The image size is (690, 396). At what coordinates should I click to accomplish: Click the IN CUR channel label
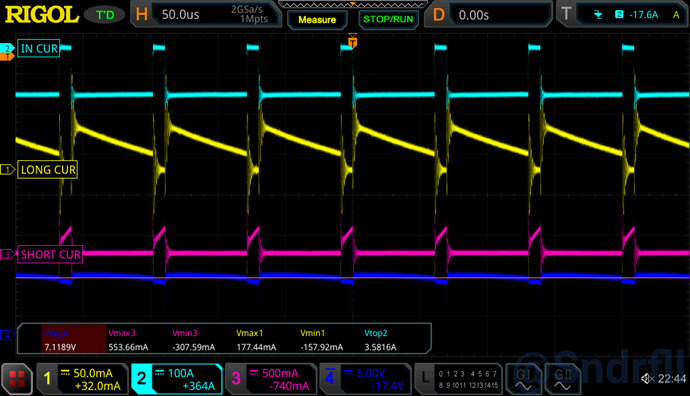tap(39, 48)
